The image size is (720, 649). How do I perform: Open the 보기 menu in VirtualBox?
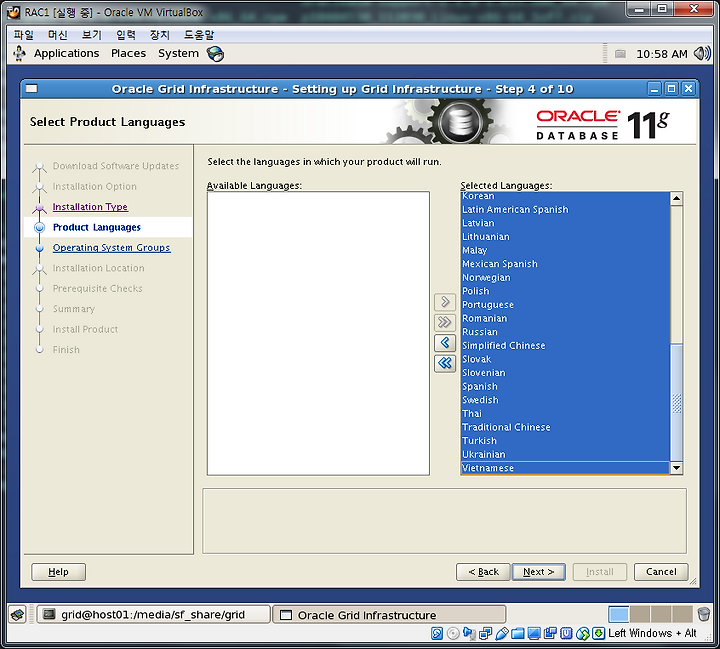[x=91, y=35]
